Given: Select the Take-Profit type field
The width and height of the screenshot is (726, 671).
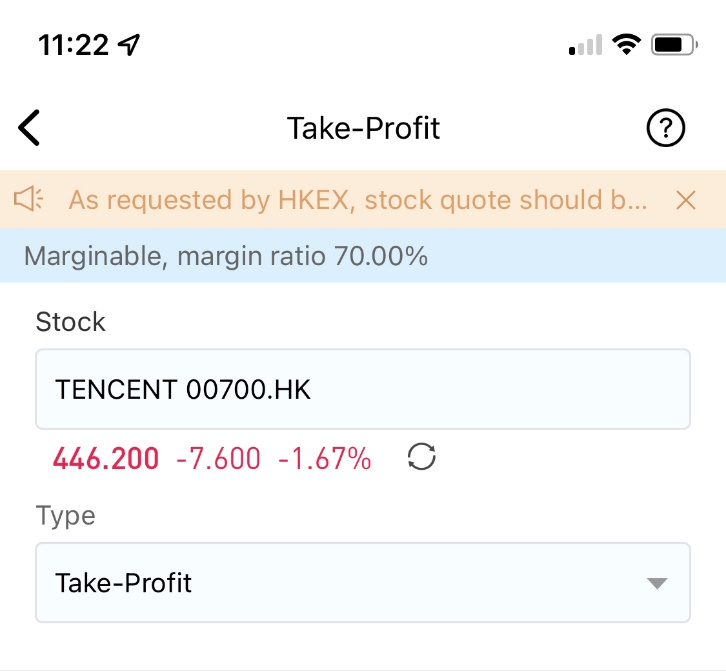Looking at the screenshot, I should pos(363,583).
